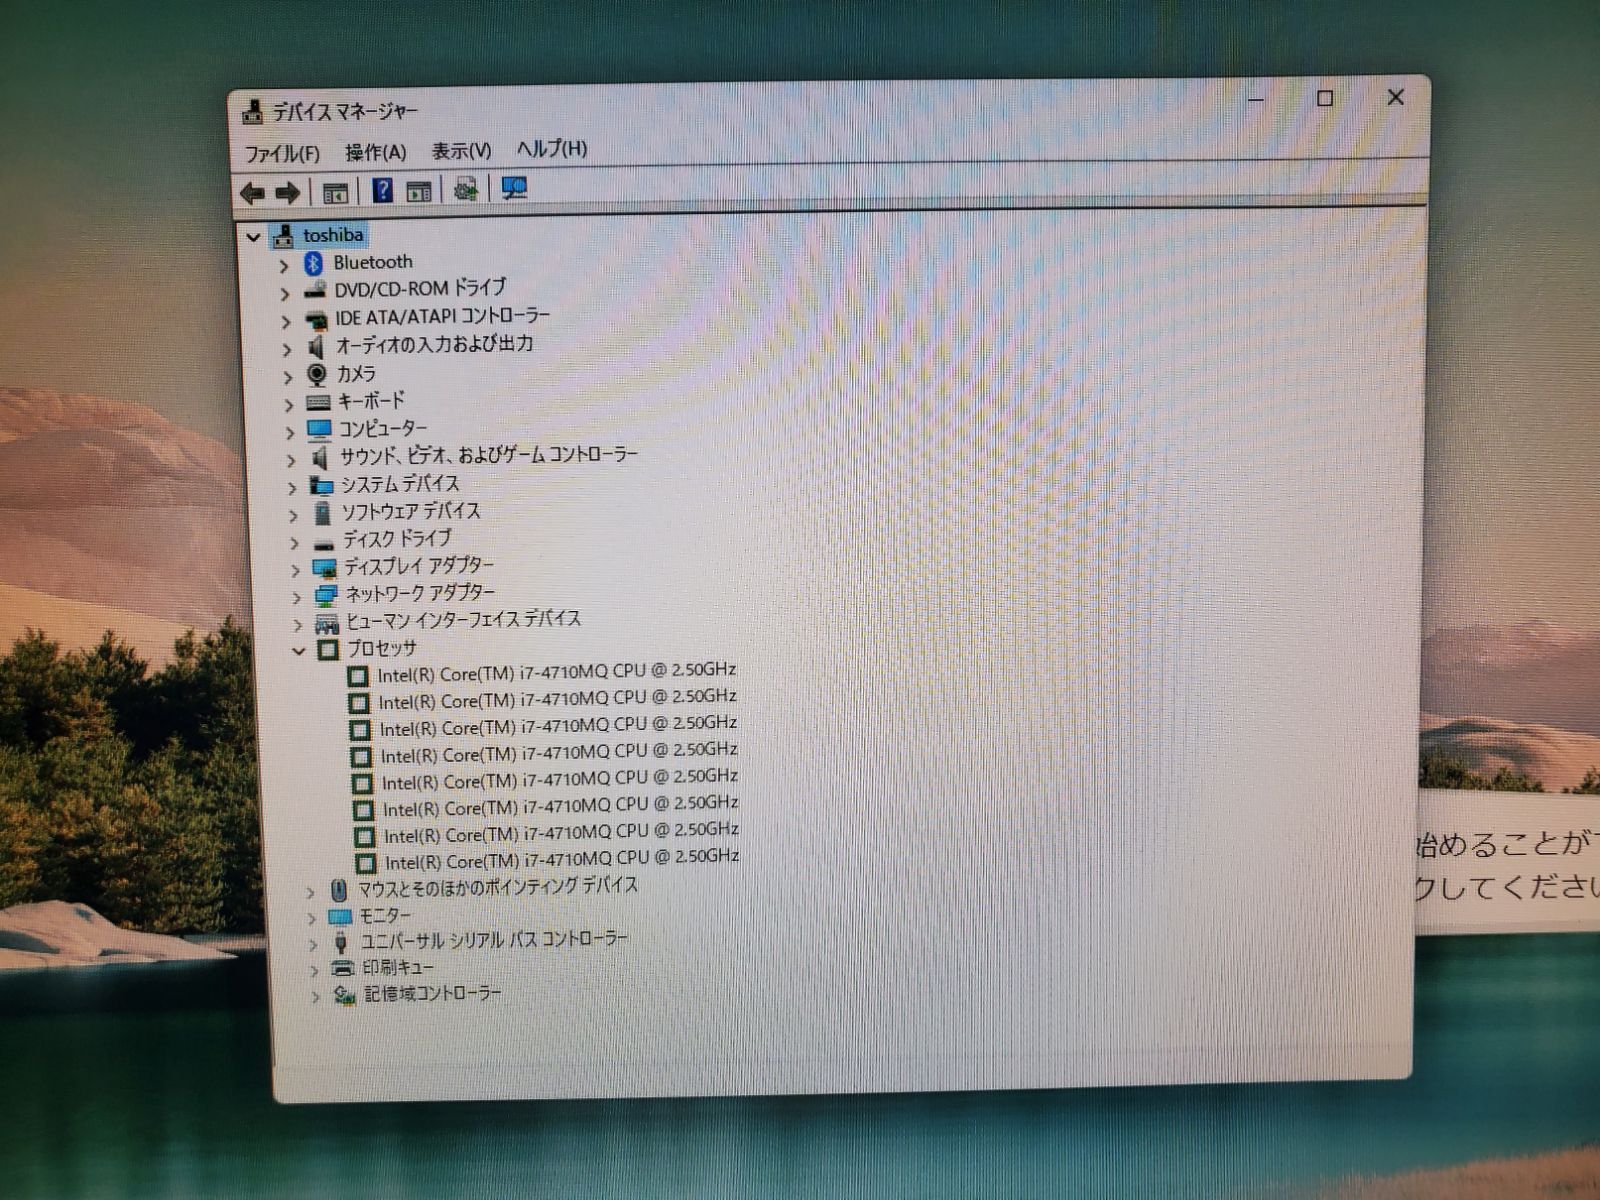The height and width of the screenshot is (1200, 1600).
Task: Click the toshiba computer root icon
Action: [285, 236]
